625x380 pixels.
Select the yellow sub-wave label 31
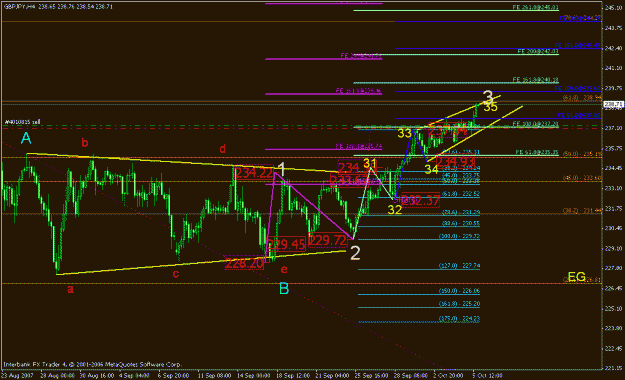(369, 163)
